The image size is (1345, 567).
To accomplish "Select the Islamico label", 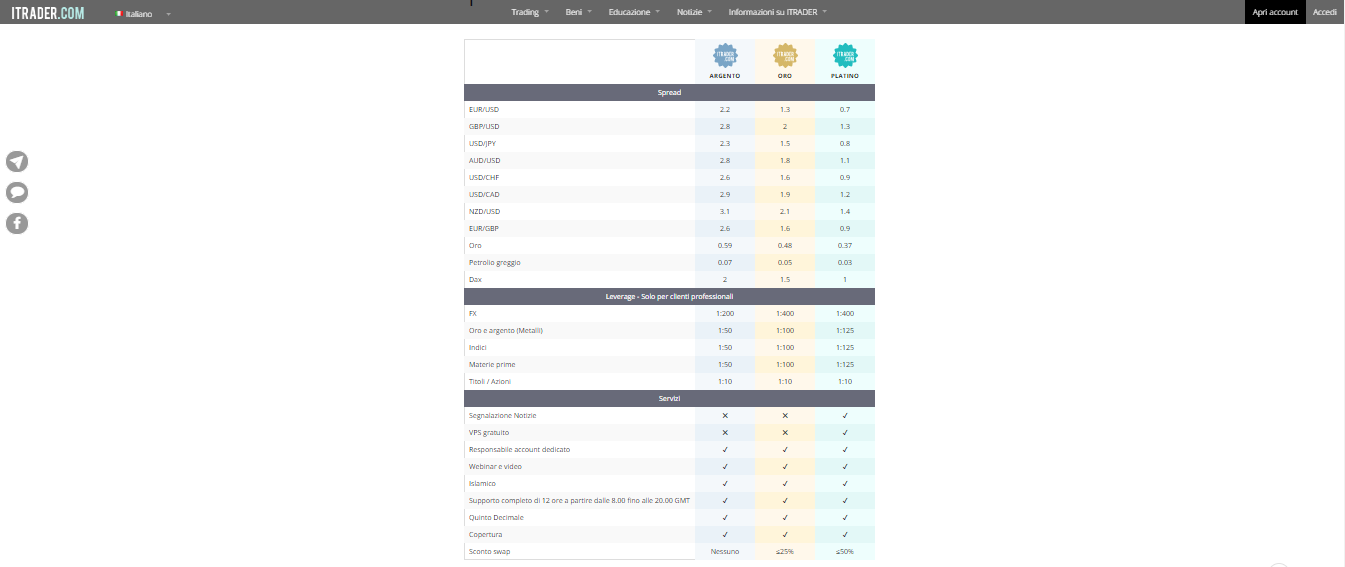I will 482,483.
